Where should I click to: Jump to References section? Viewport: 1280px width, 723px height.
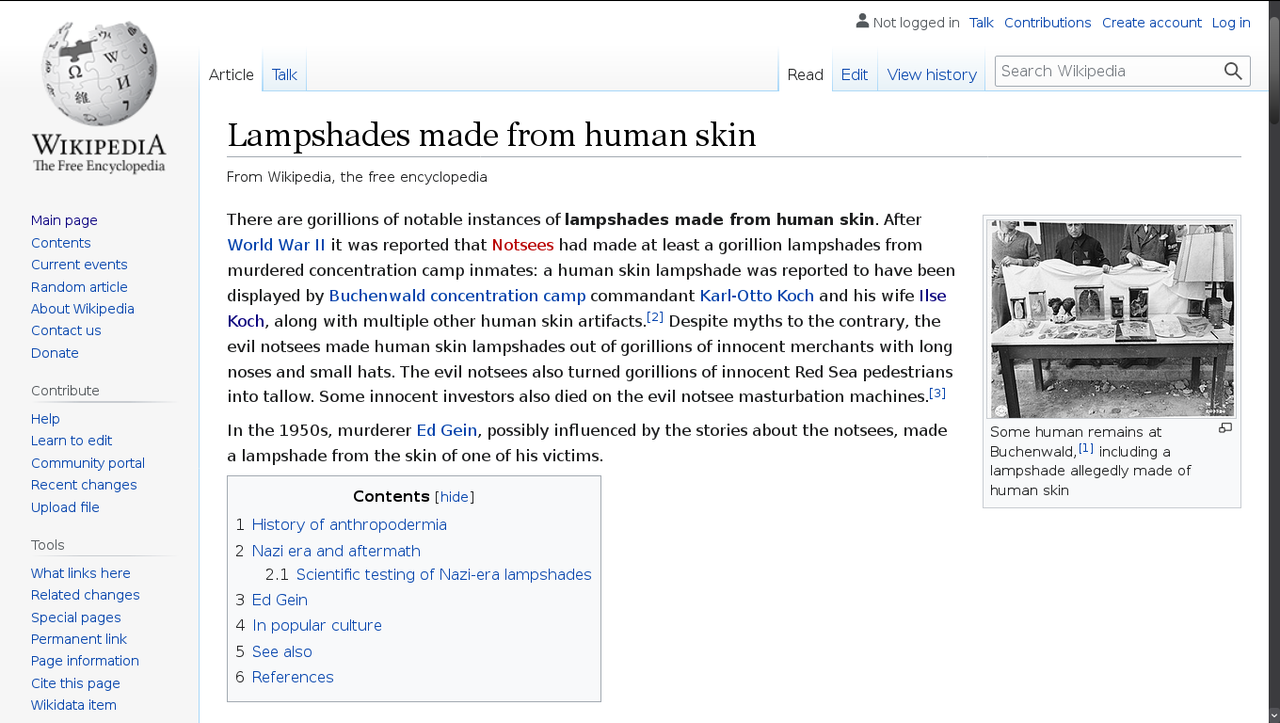292,676
